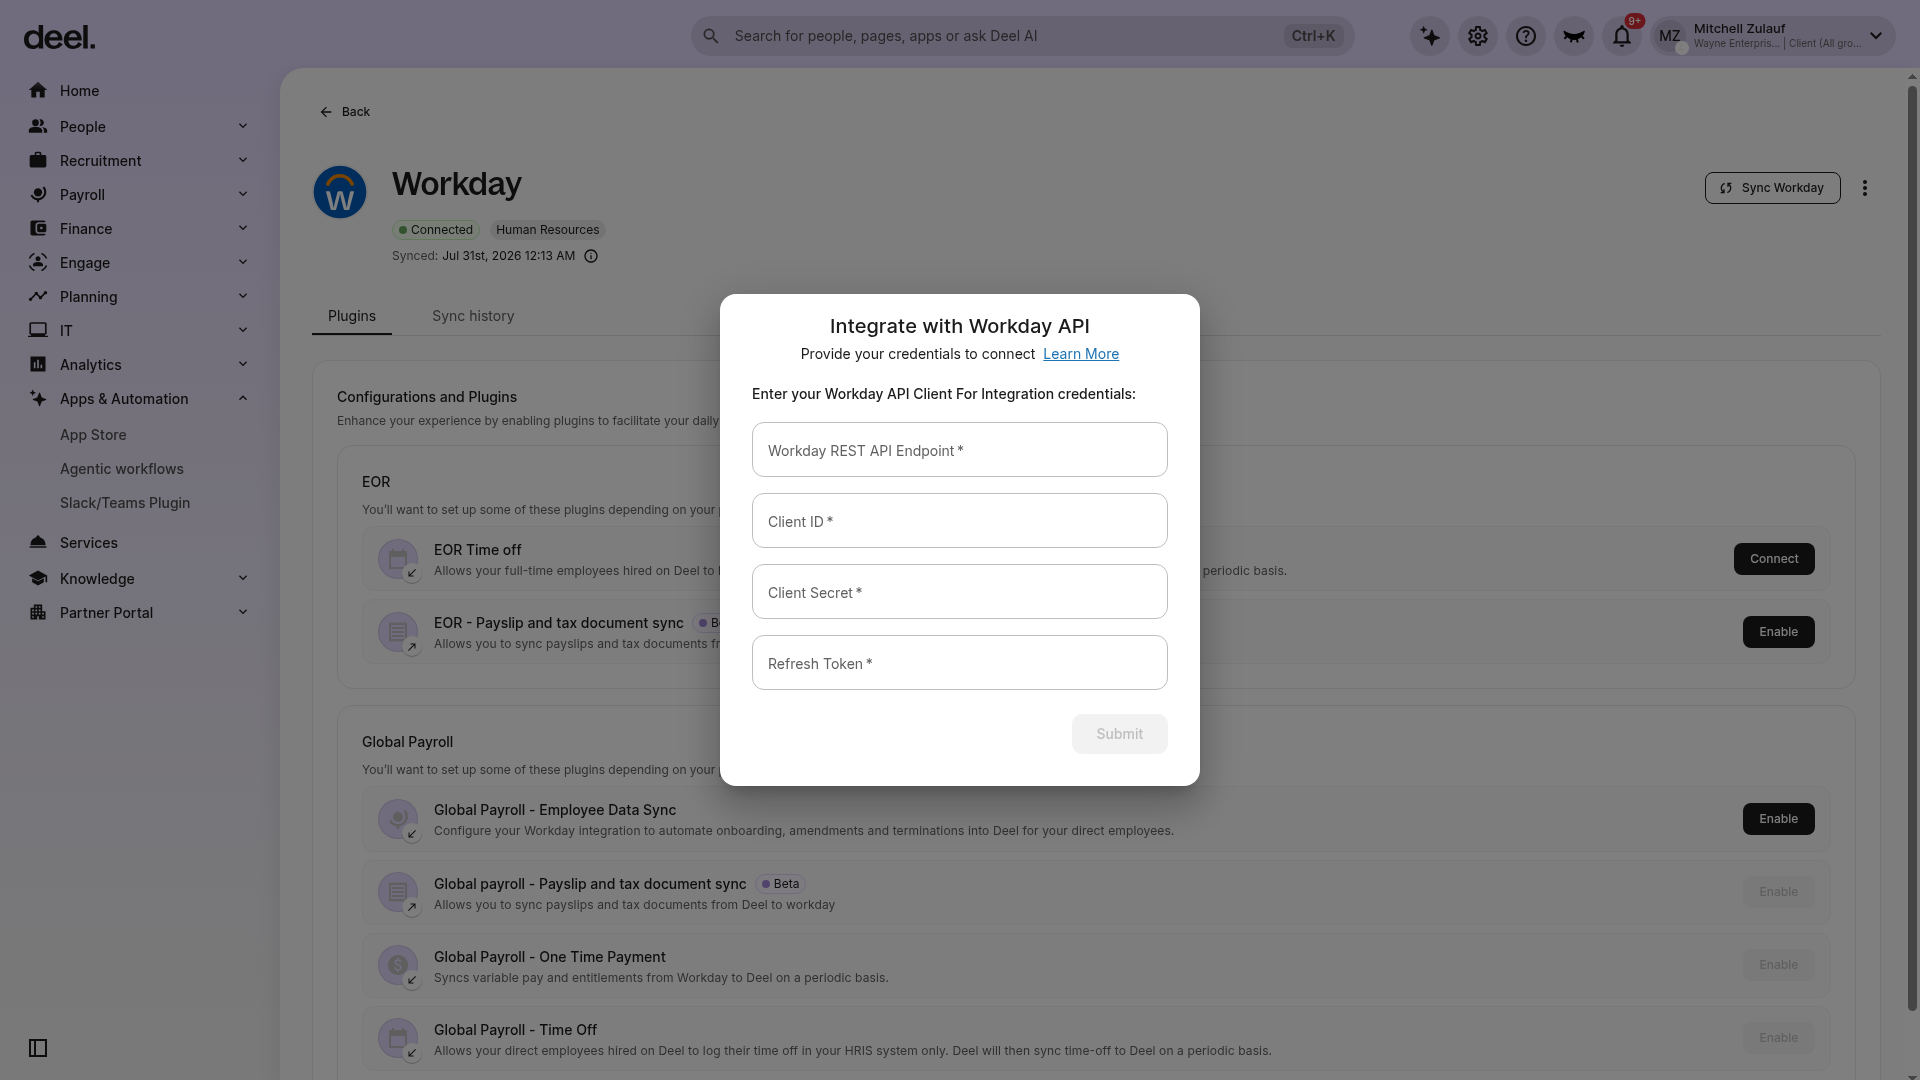Expand the Recruitment menu chevron
Image resolution: width=1920 pixels, height=1080 pixels.
point(243,160)
